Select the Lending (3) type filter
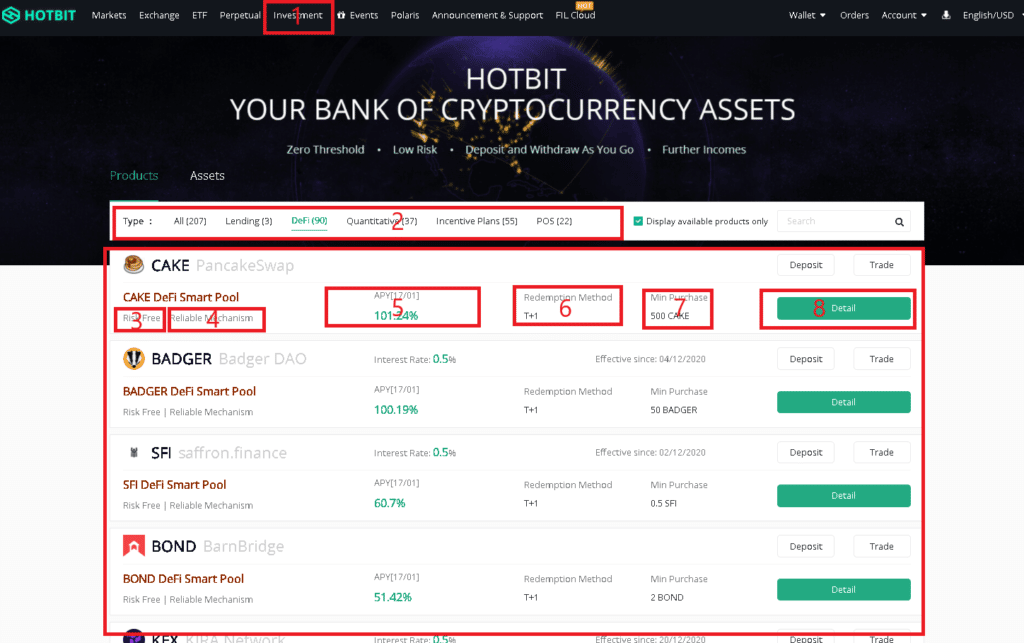 tap(249, 221)
